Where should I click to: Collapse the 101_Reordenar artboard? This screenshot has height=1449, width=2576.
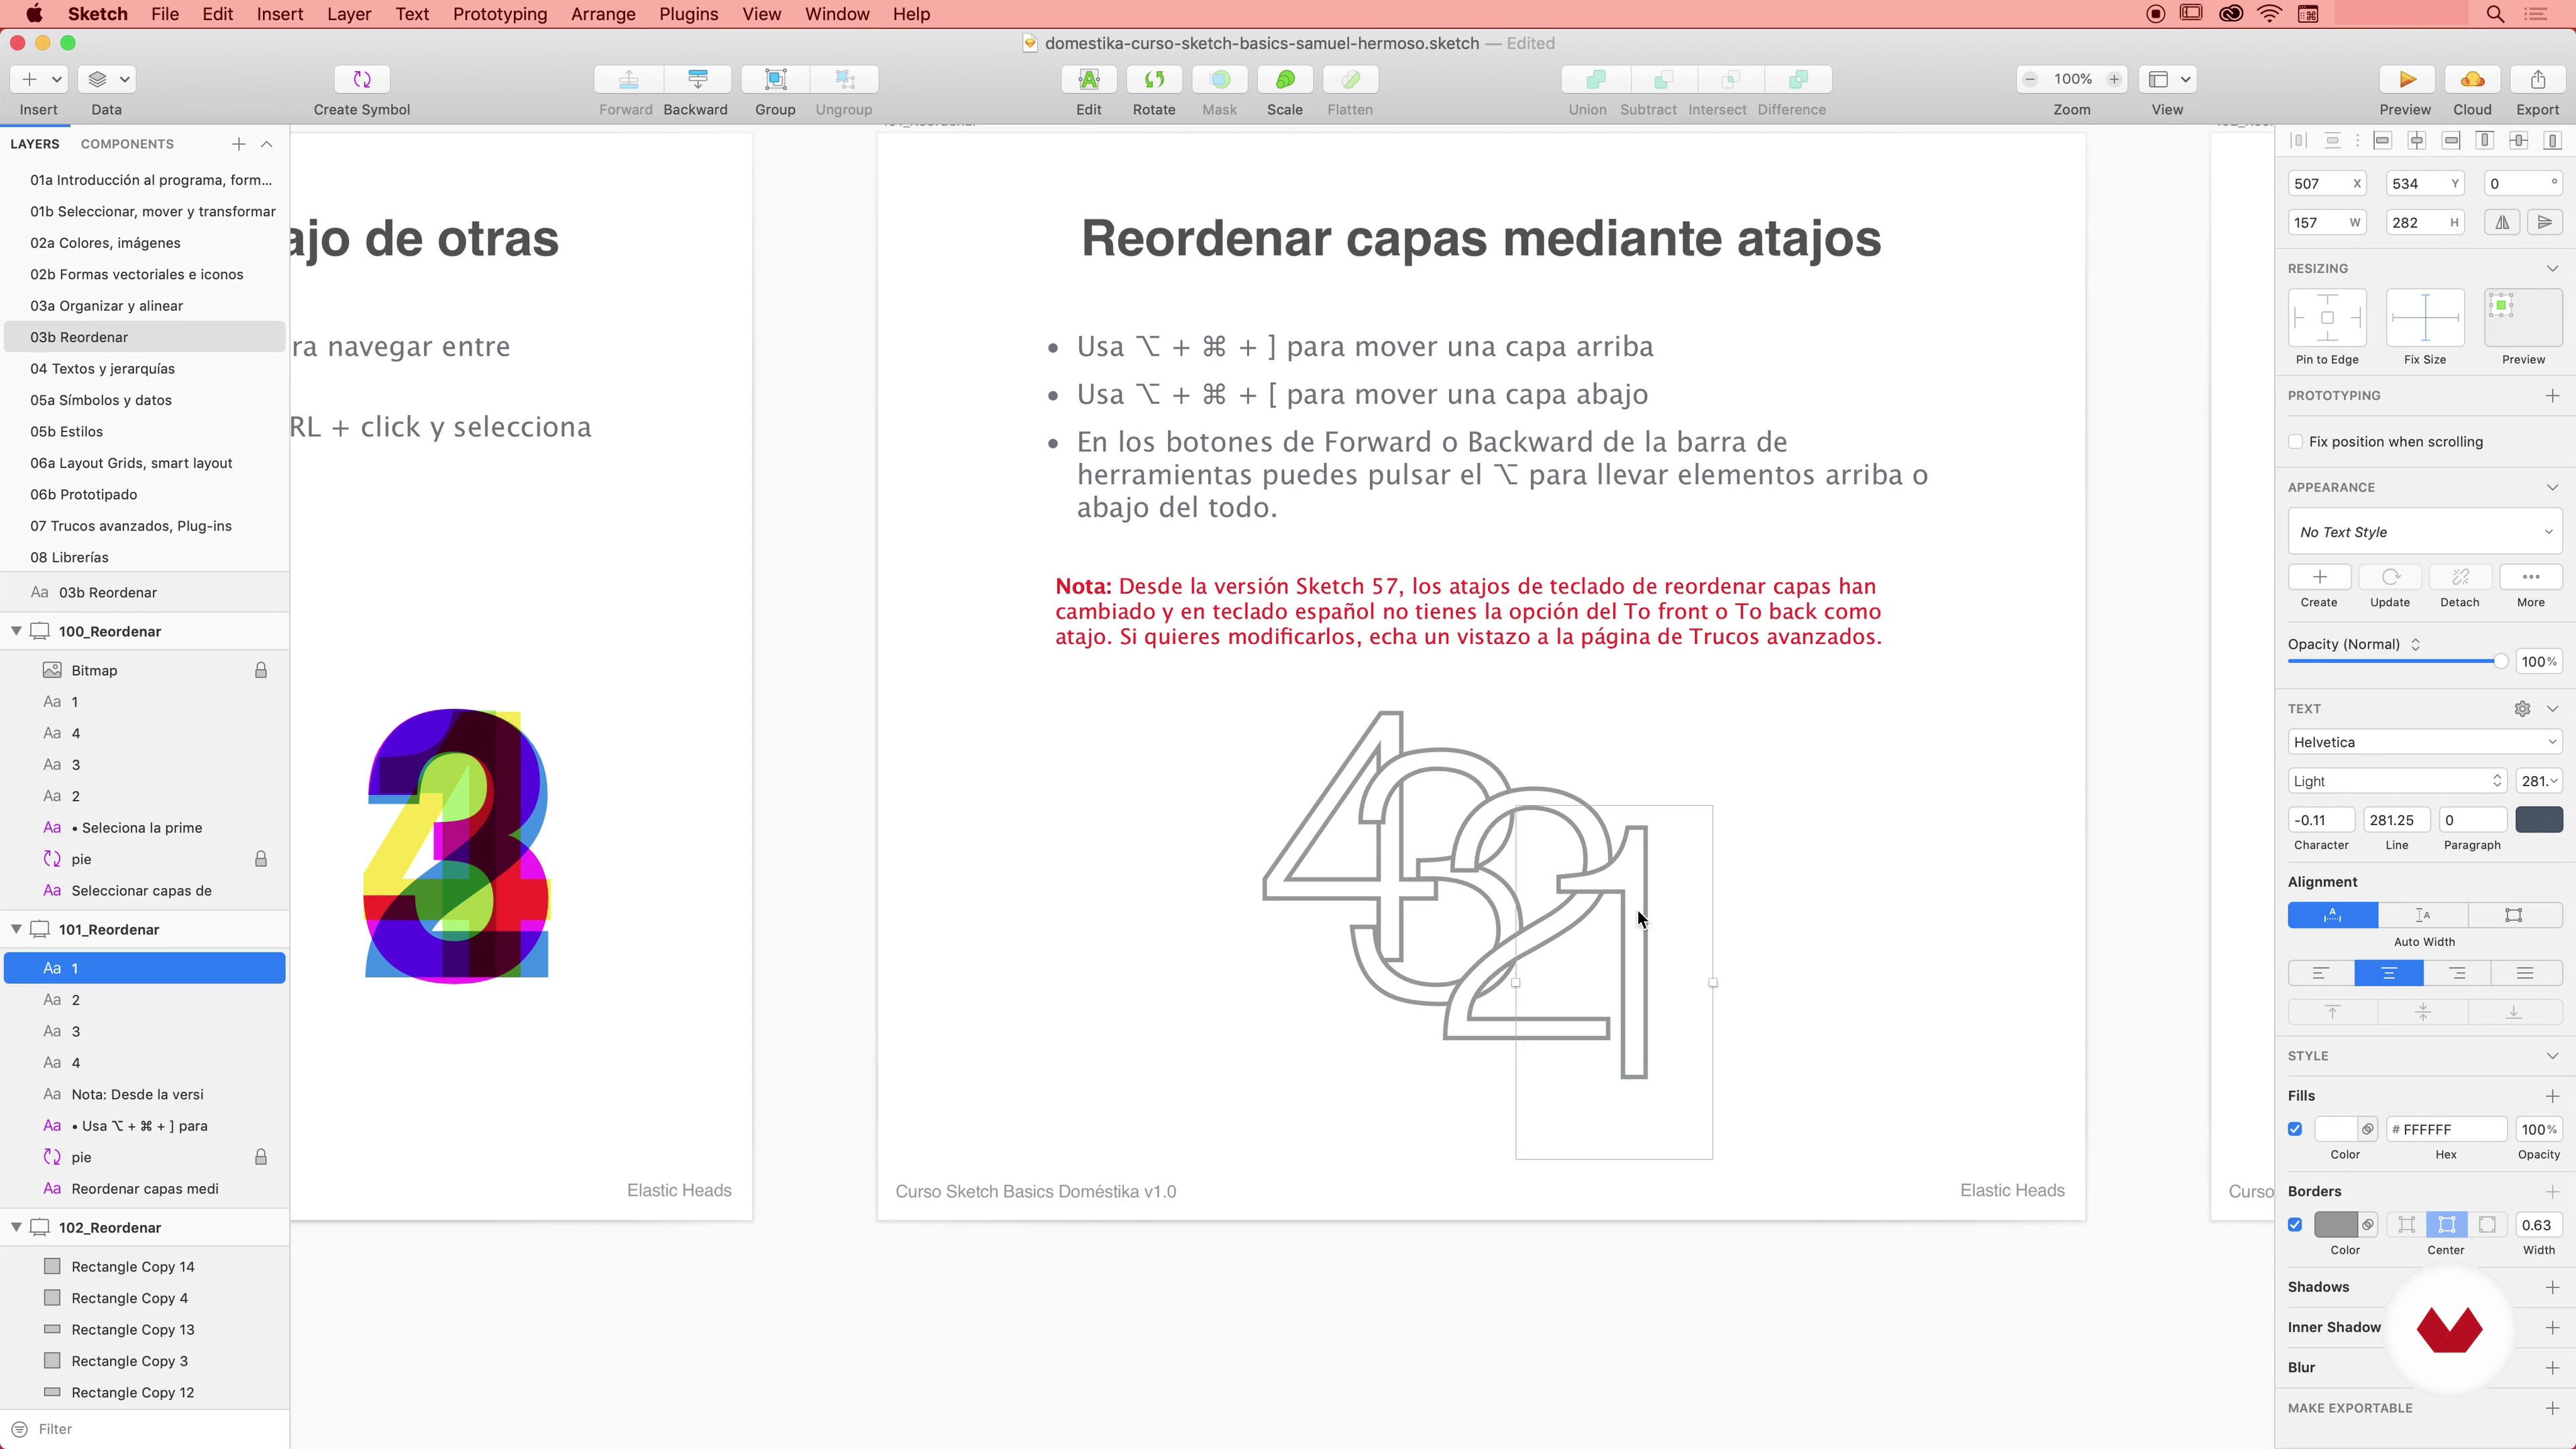pos(16,929)
